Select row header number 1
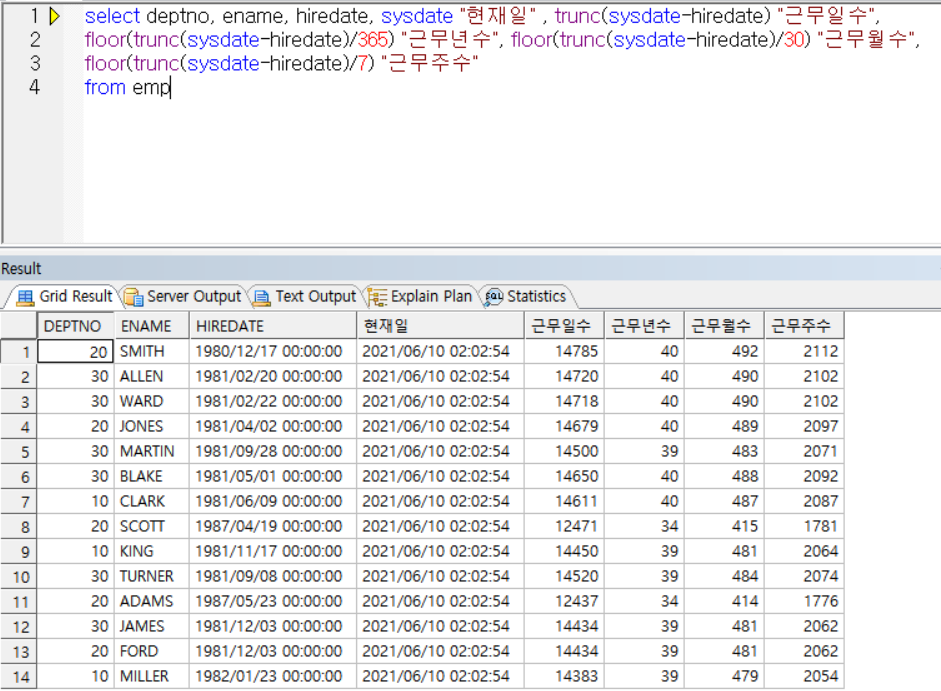This screenshot has width=941, height=691. pos(19,352)
